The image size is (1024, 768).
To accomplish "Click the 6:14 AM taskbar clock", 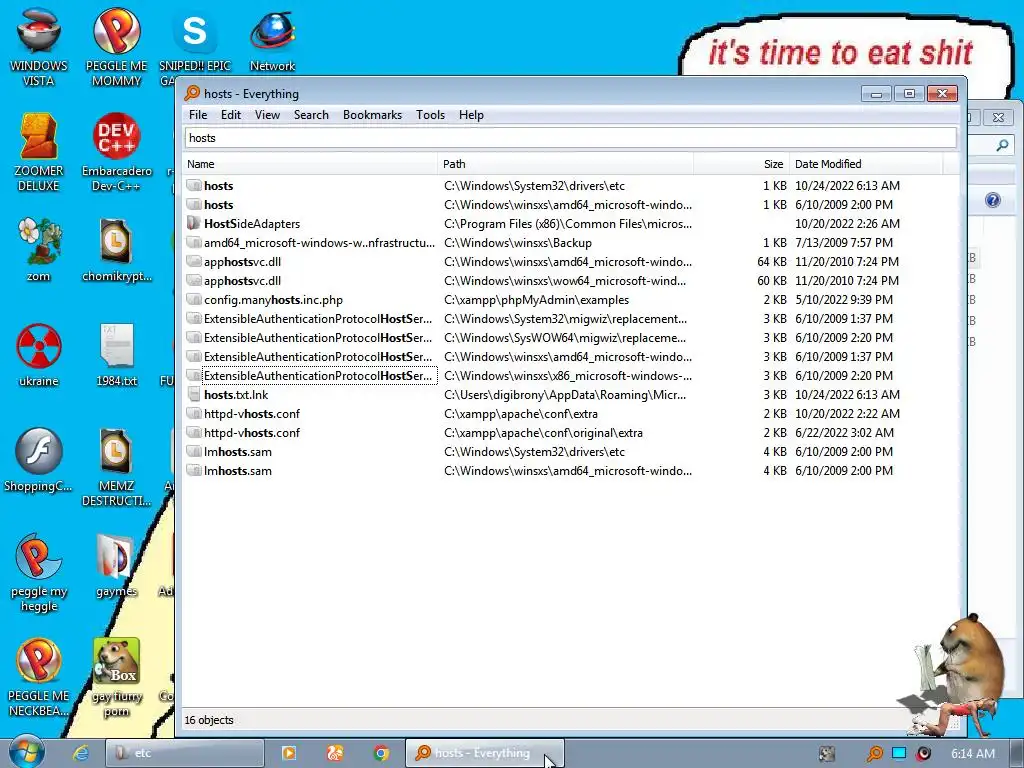I will (x=972, y=754).
